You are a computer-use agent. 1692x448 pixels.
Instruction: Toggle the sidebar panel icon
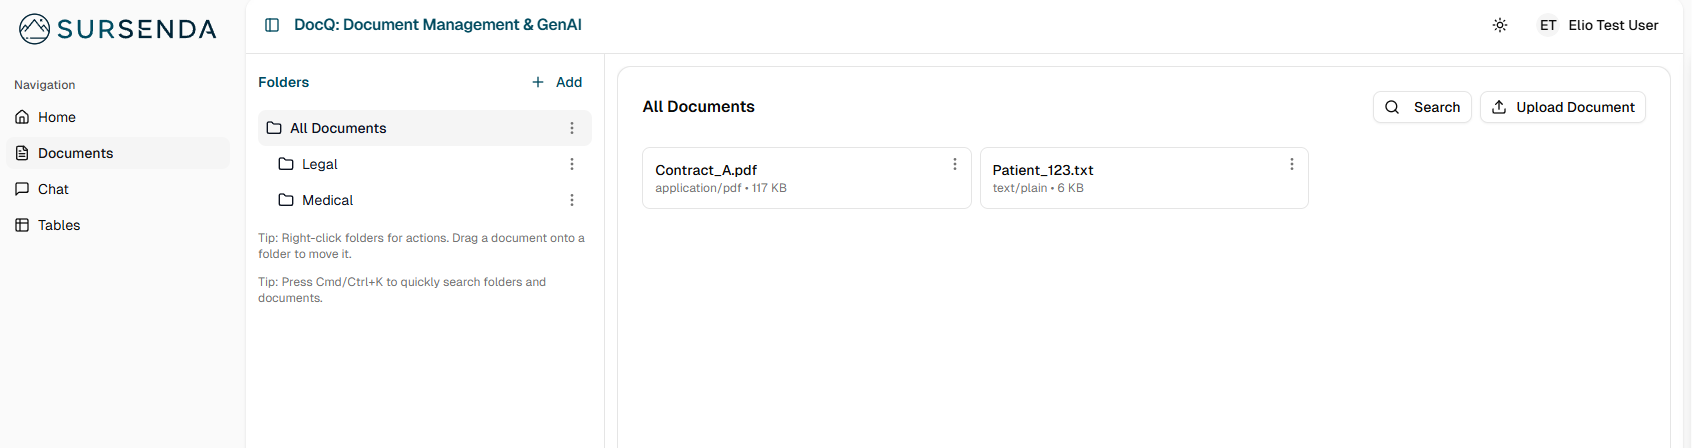tap(272, 25)
